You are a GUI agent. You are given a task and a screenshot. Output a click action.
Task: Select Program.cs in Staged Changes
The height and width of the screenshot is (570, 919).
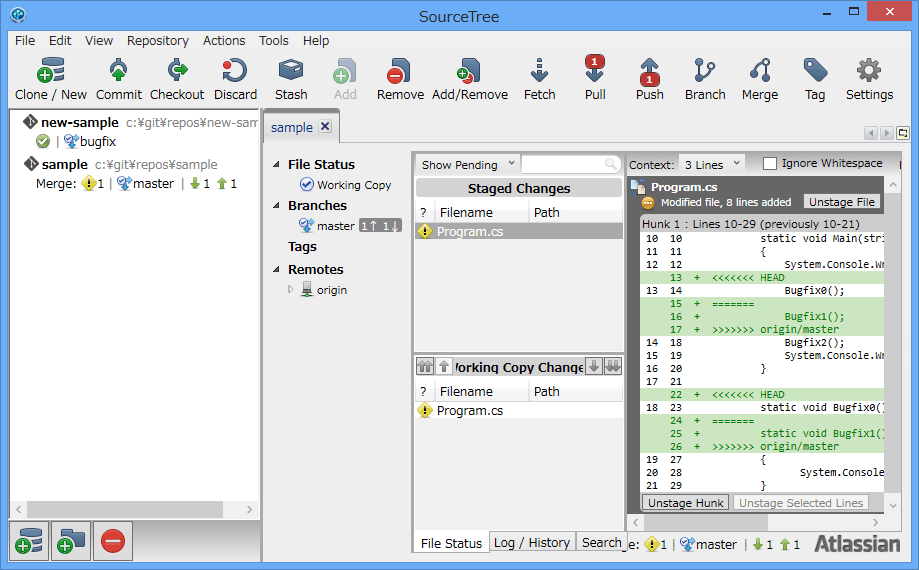pos(519,231)
